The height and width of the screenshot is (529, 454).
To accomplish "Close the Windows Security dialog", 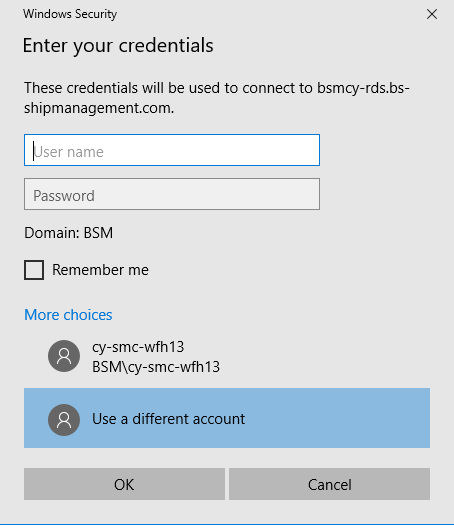I will point(432,14).
